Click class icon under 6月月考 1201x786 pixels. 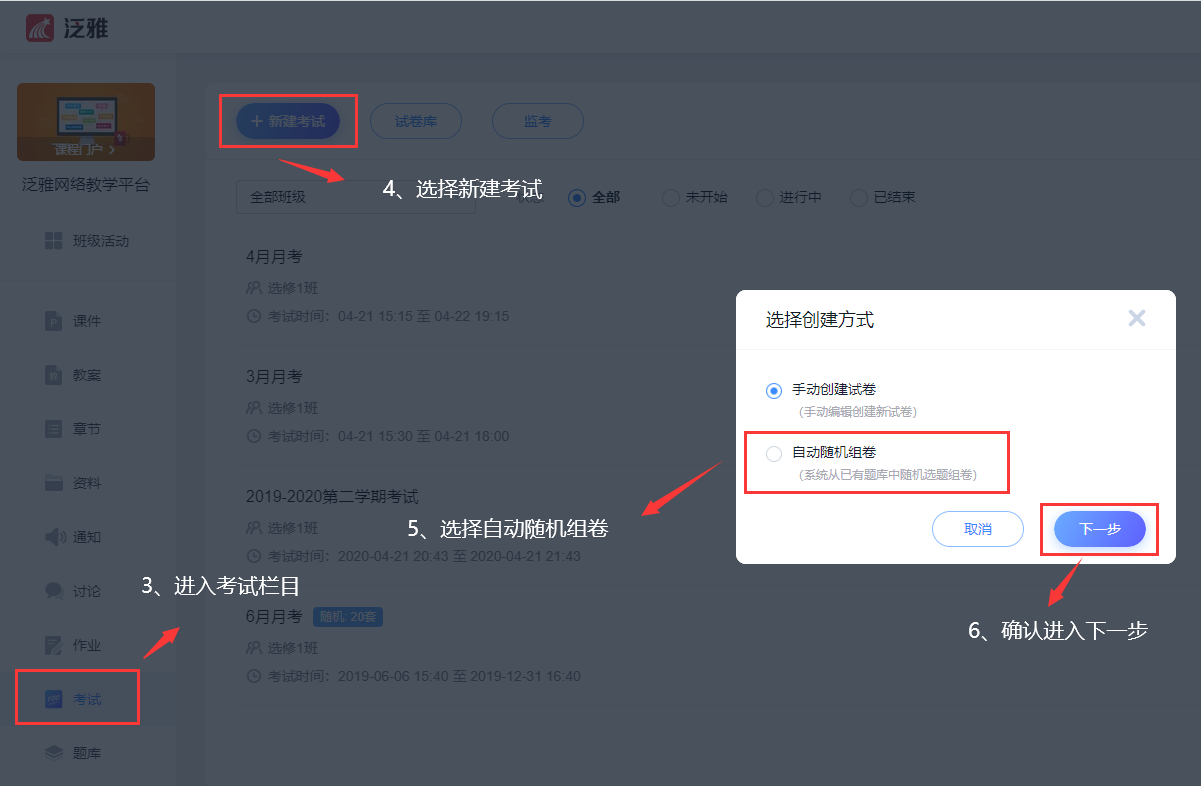254,648
